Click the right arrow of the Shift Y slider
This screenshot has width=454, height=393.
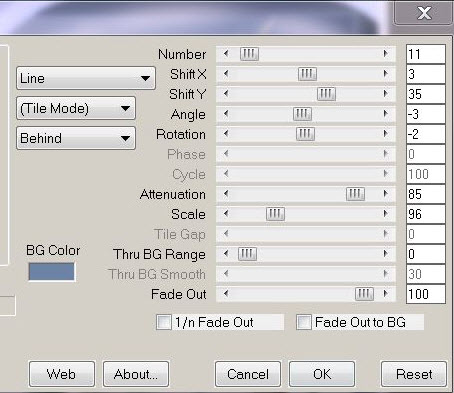click(x=386, y=94)
